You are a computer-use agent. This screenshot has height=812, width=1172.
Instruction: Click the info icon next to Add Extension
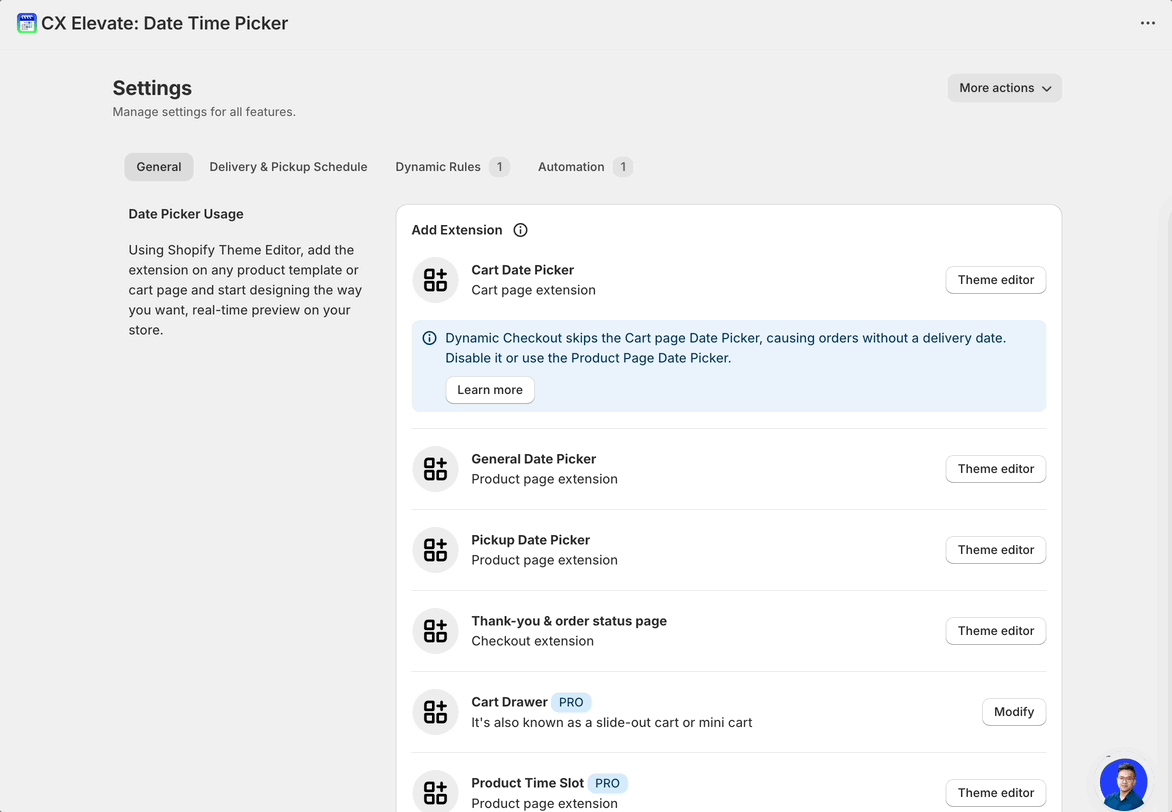pos(520,230)
